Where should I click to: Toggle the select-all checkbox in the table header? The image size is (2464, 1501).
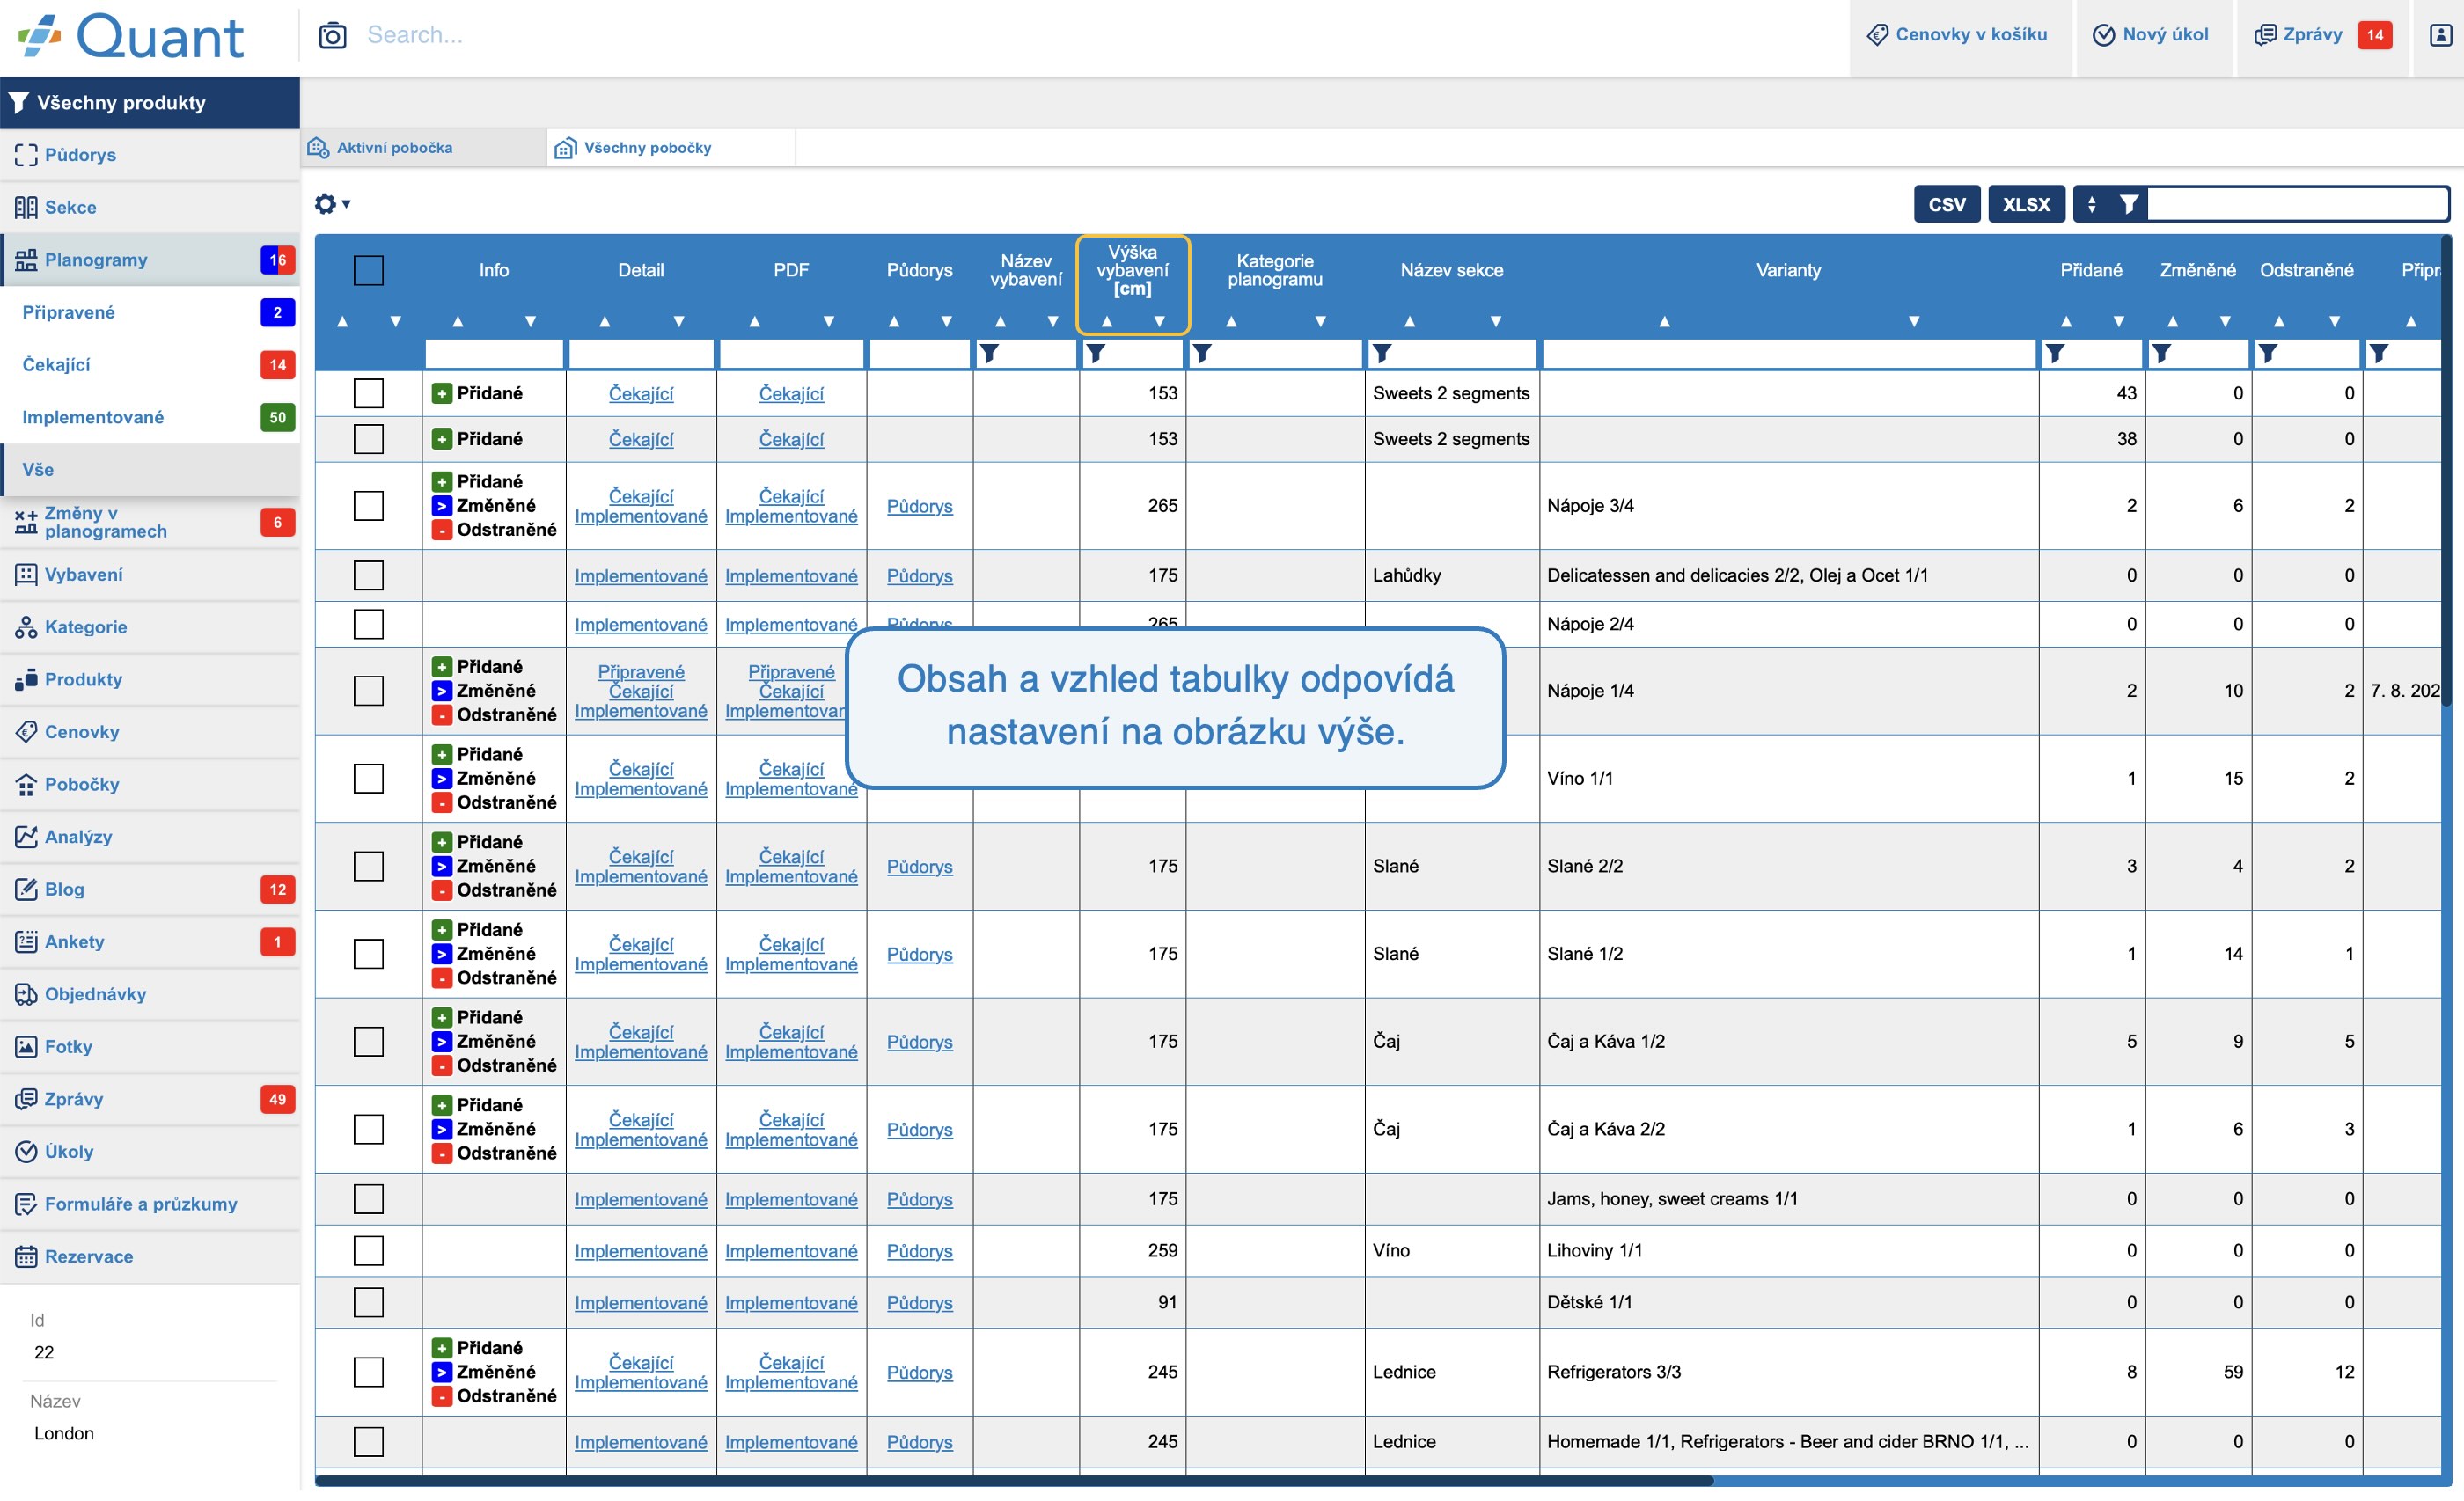click(x=368, y=270)
